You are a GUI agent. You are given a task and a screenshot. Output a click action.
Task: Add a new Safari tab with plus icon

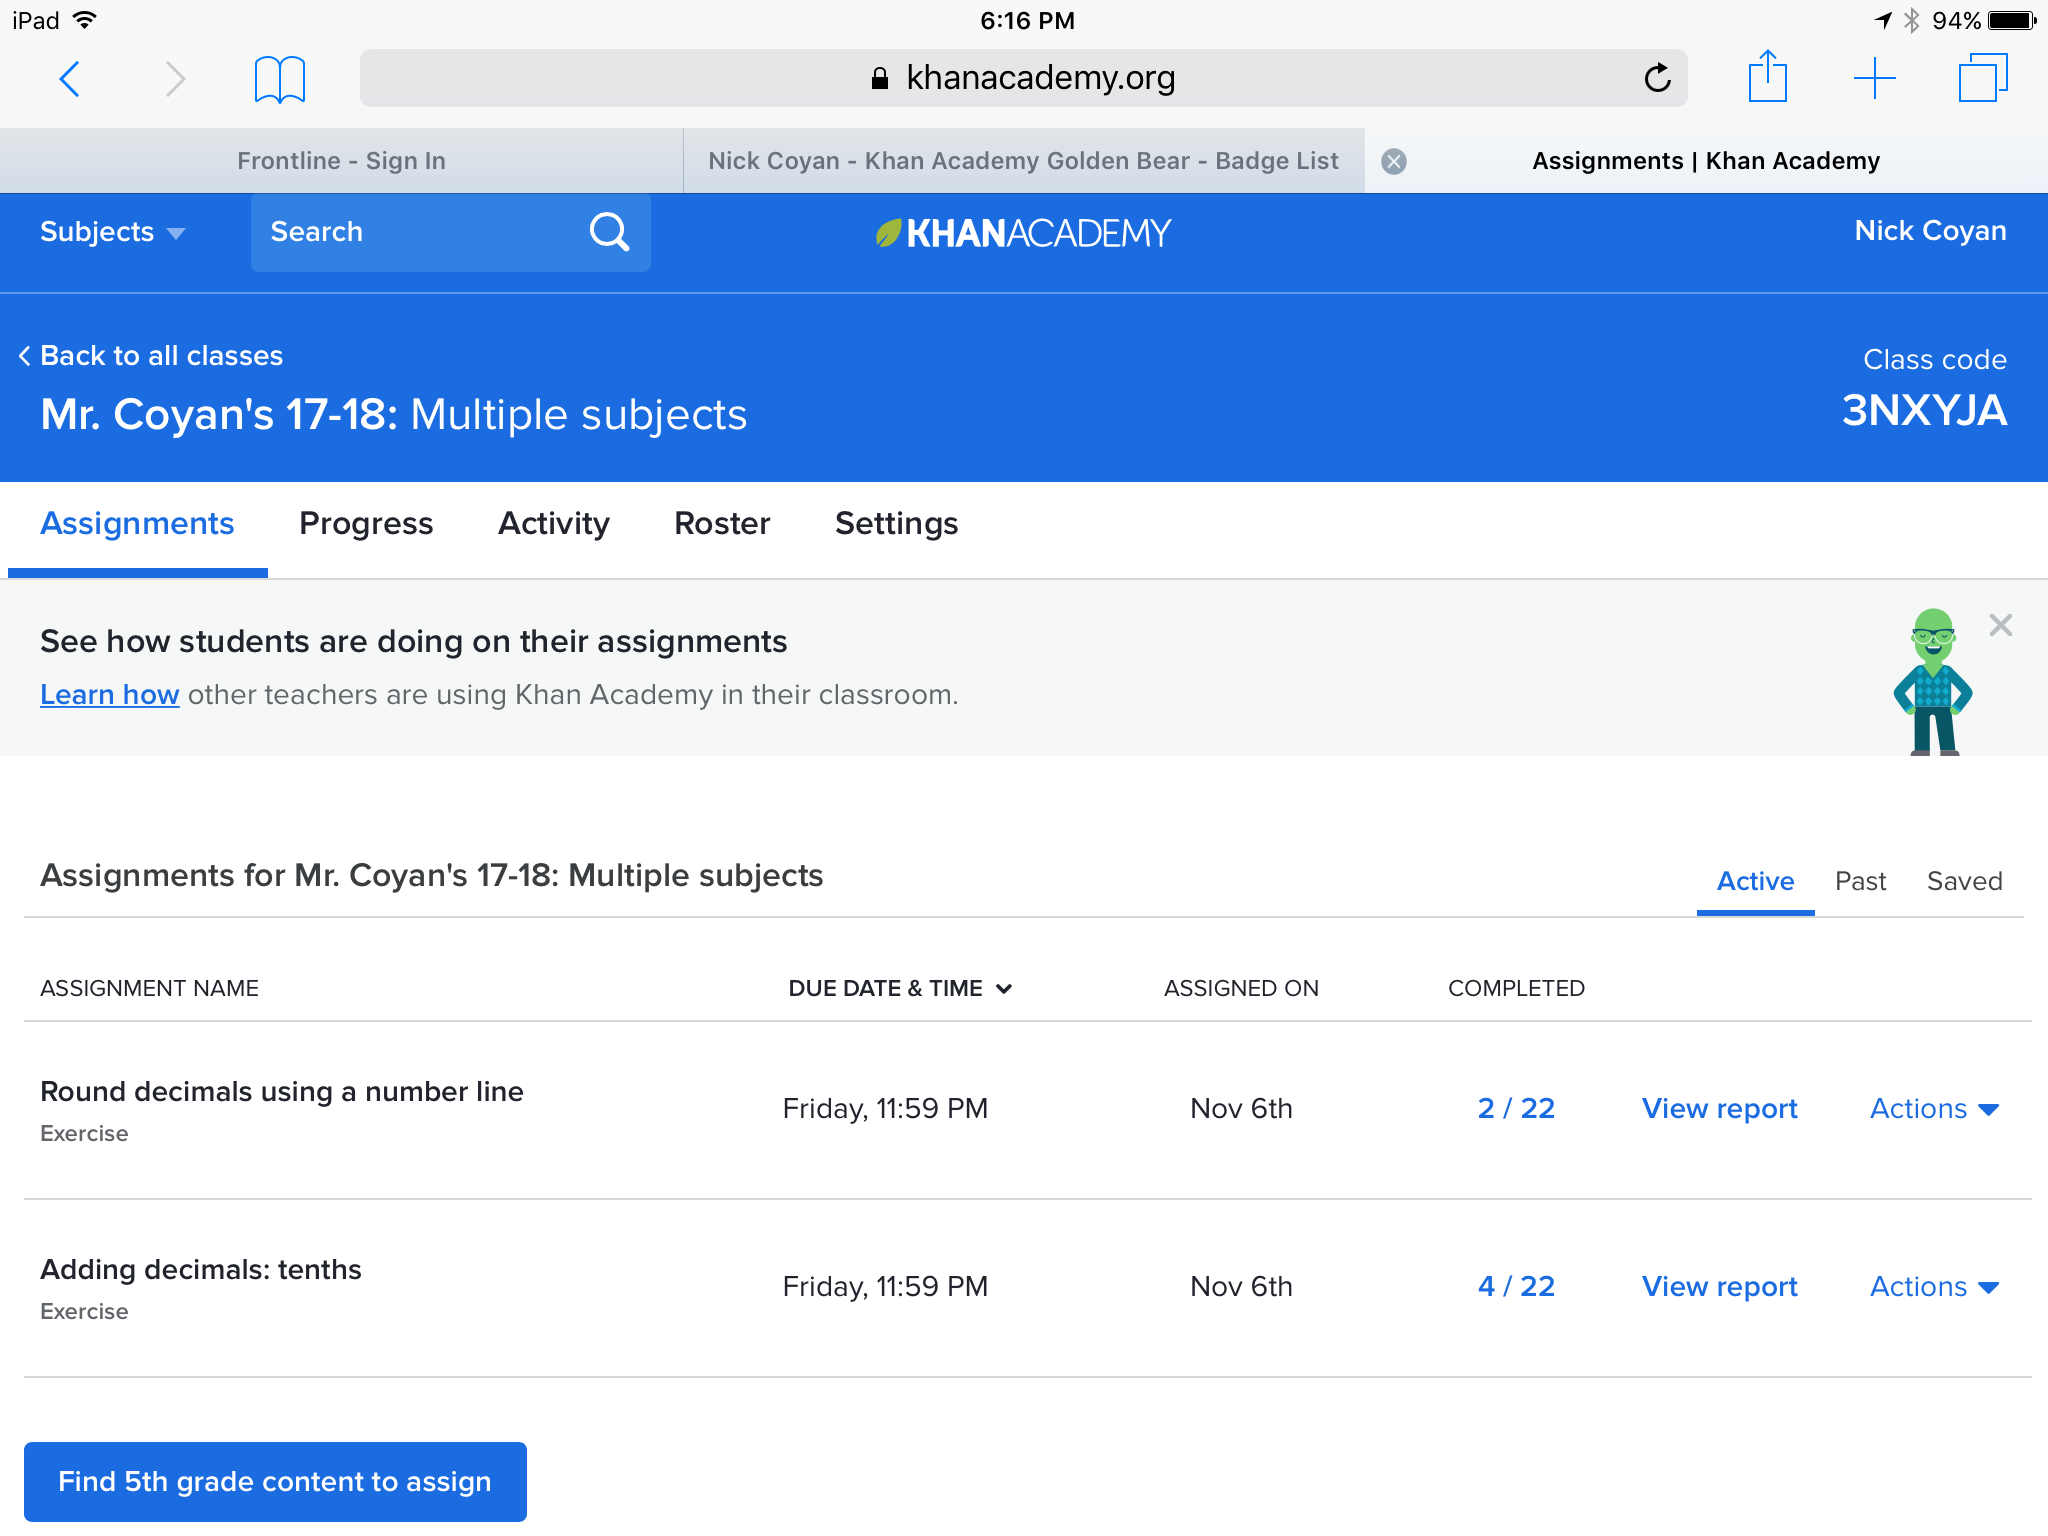pyautogui.click(x=1874, y=78)
